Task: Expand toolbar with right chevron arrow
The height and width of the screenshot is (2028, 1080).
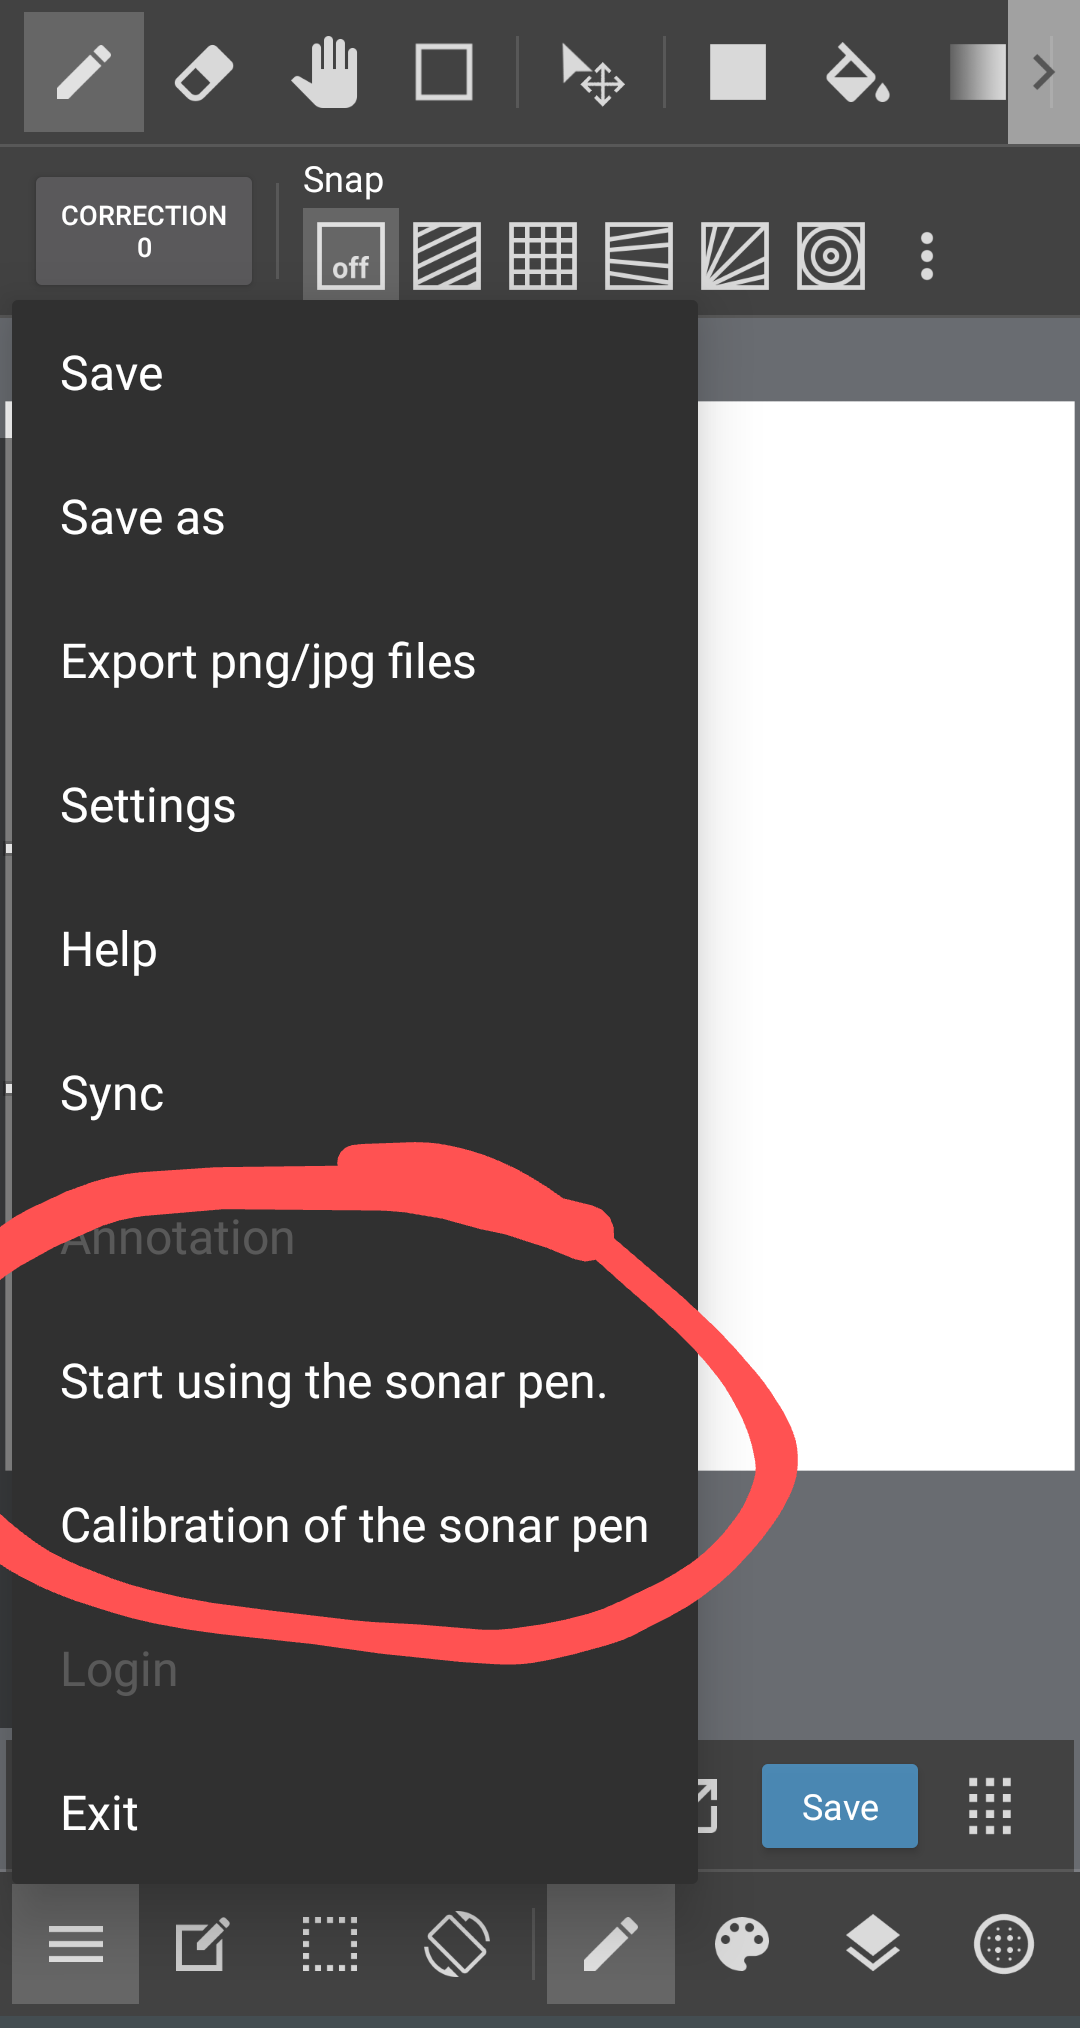Action: [1043, 73]
